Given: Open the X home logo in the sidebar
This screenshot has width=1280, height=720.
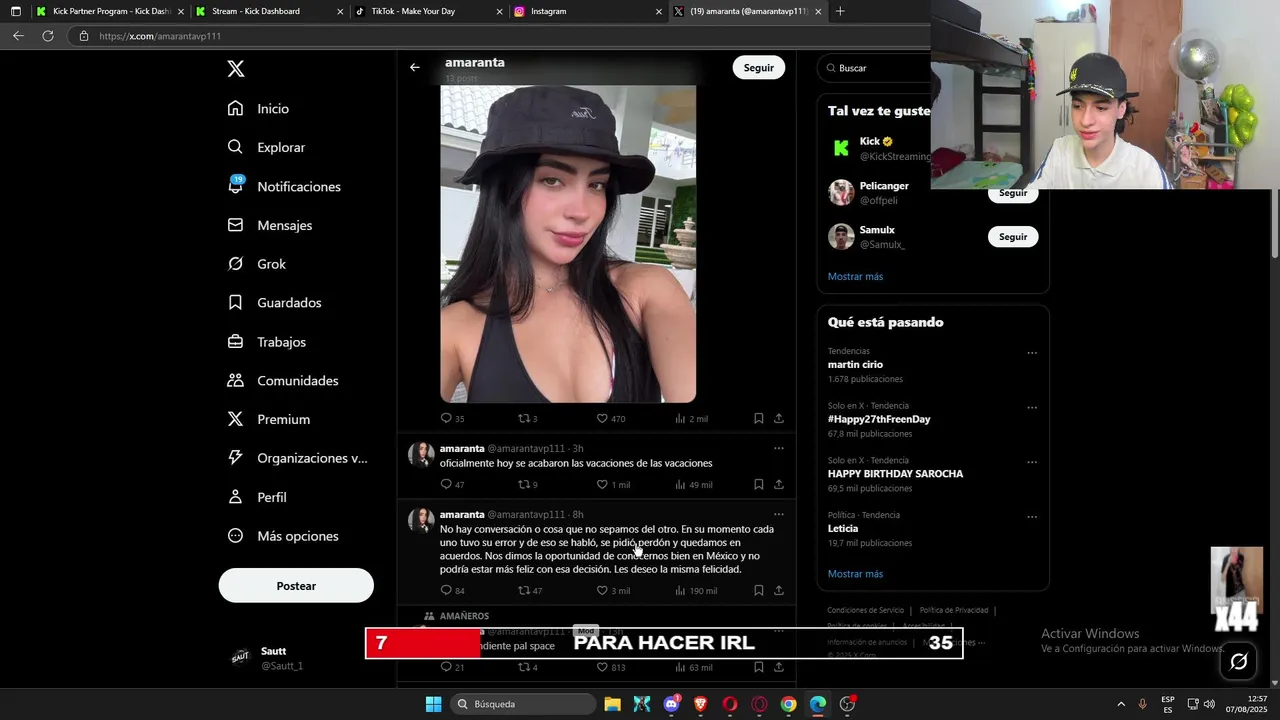Looking at the screenshot, I should [236, 69].
